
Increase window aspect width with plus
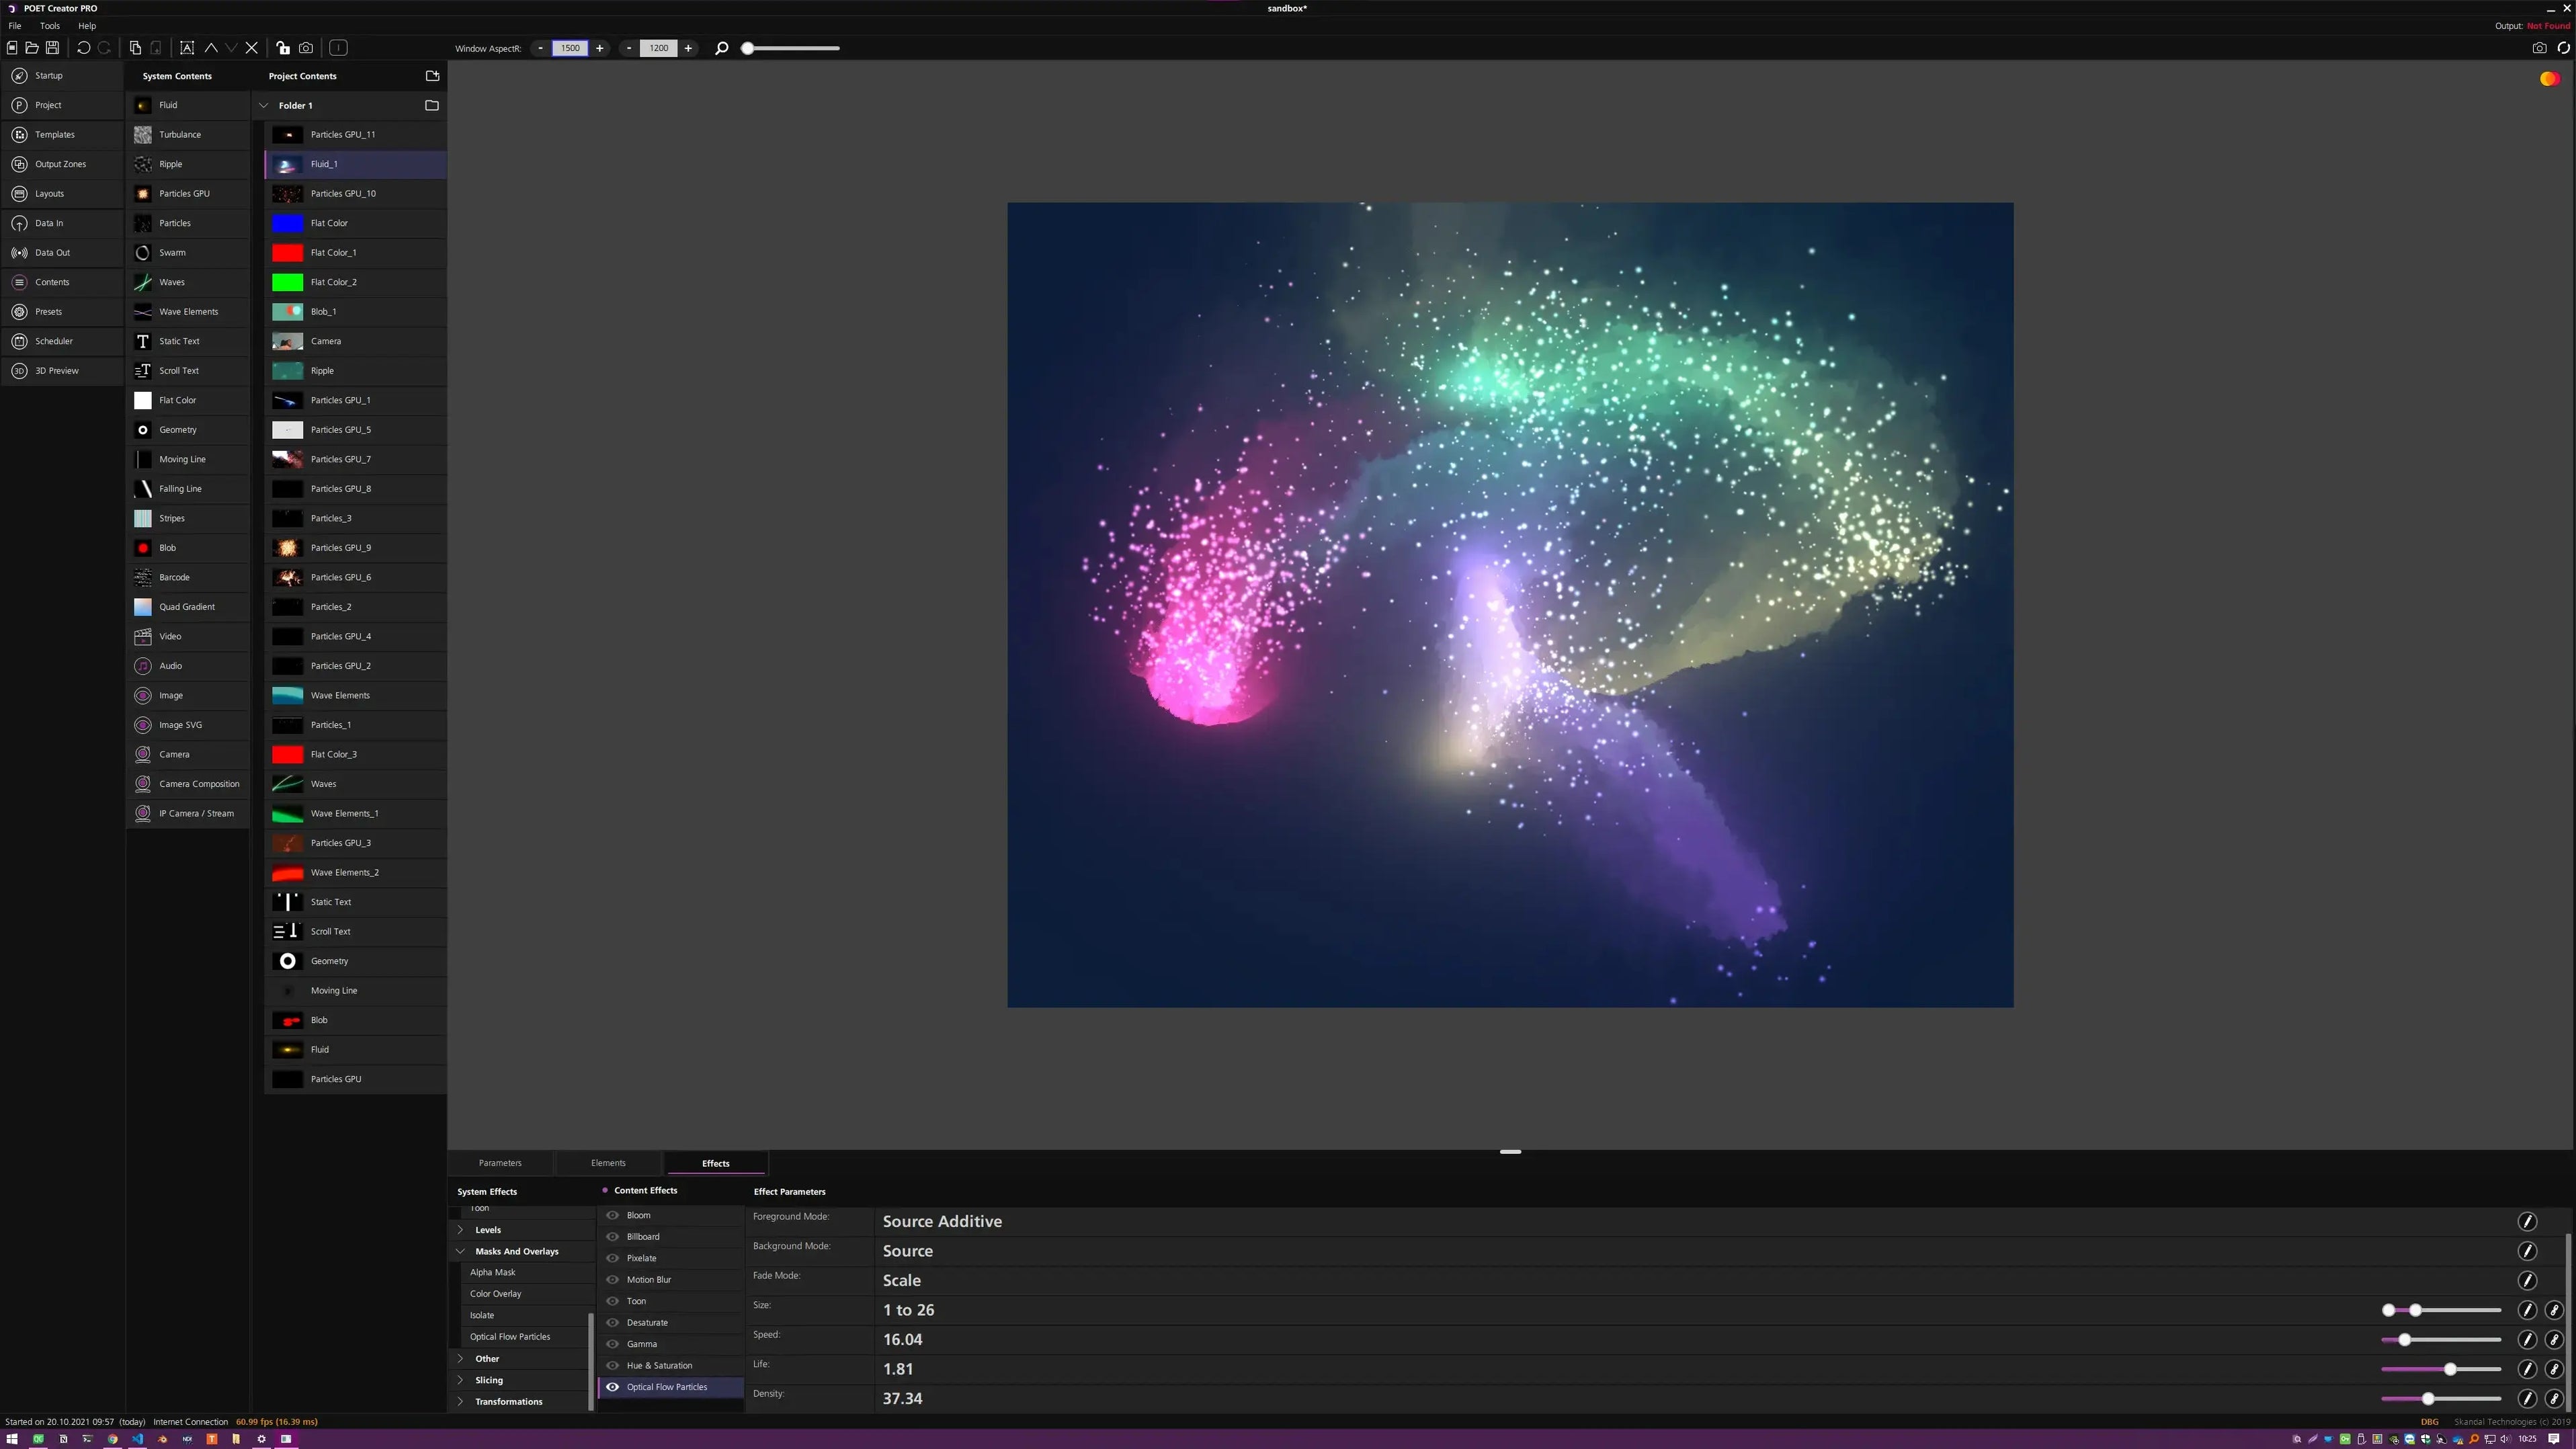(x=600, y=48)
